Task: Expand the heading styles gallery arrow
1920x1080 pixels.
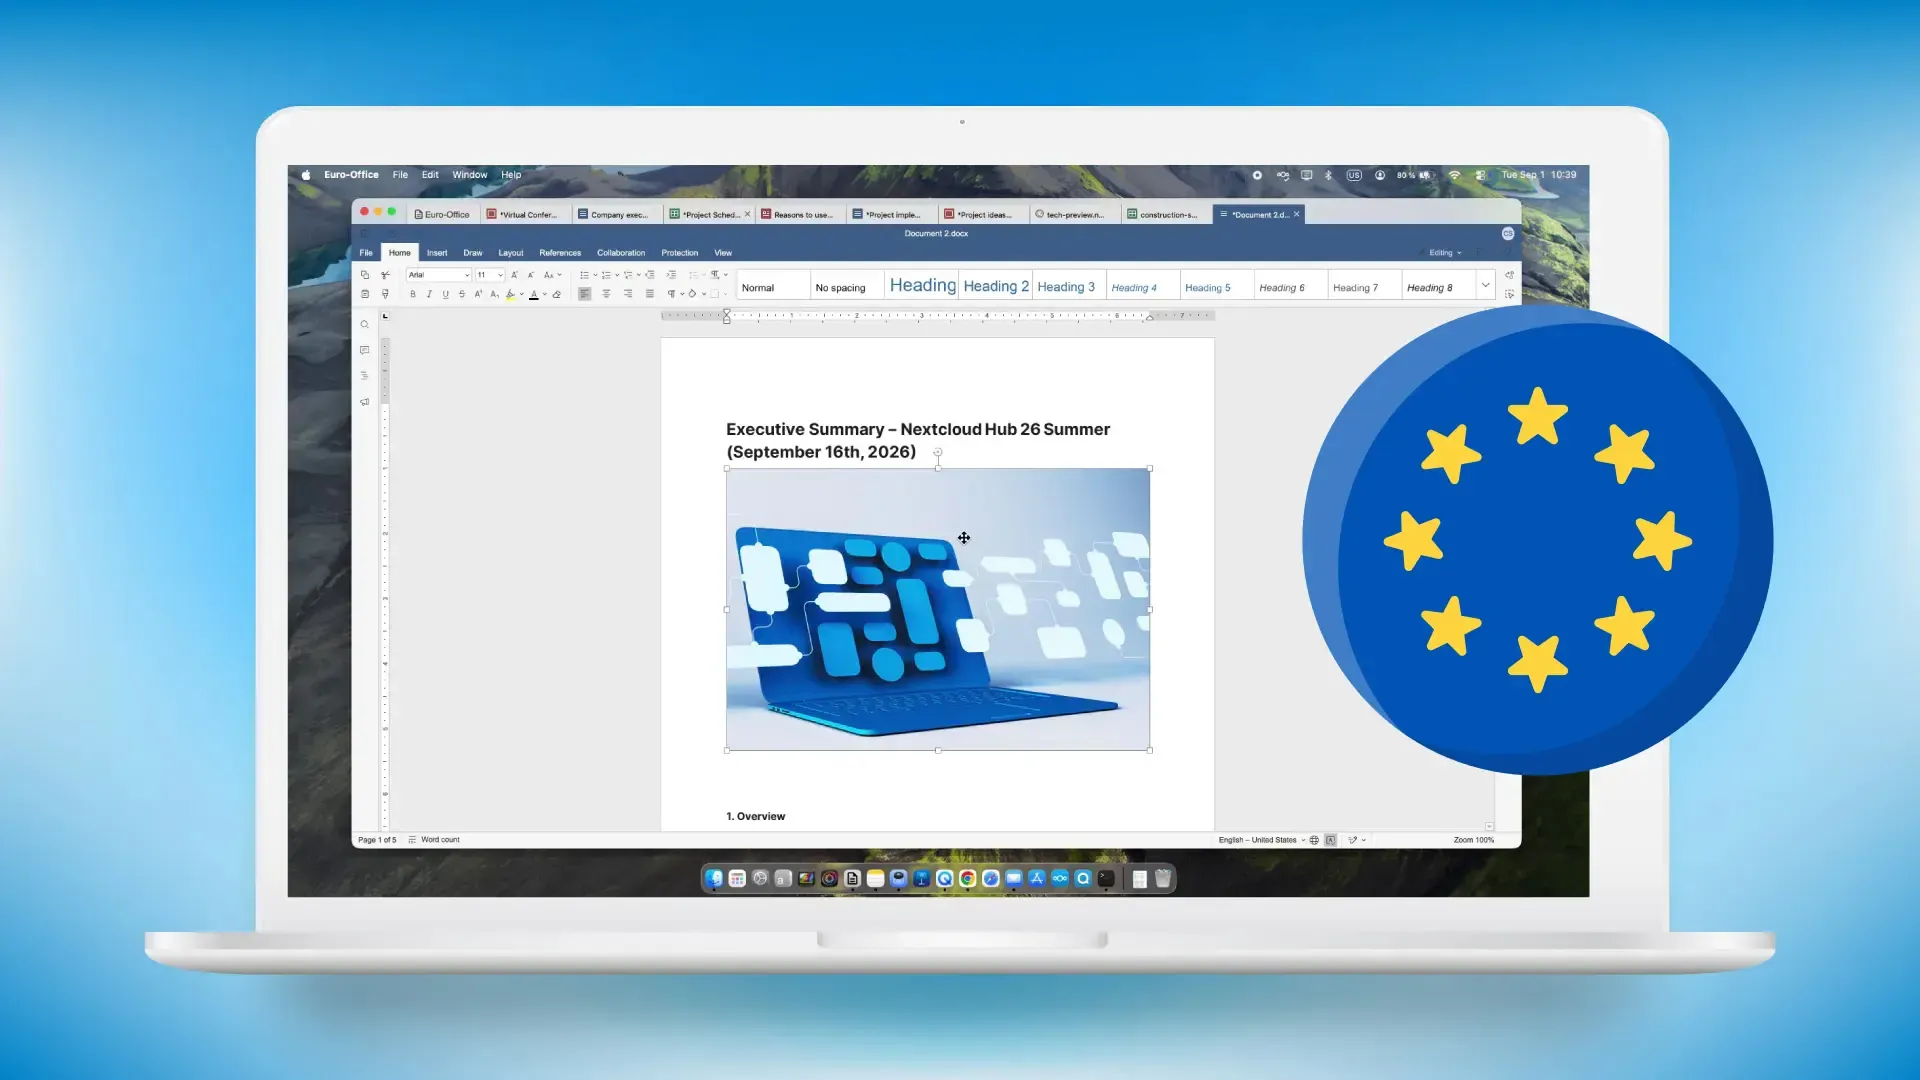Action: (1485, 285)
